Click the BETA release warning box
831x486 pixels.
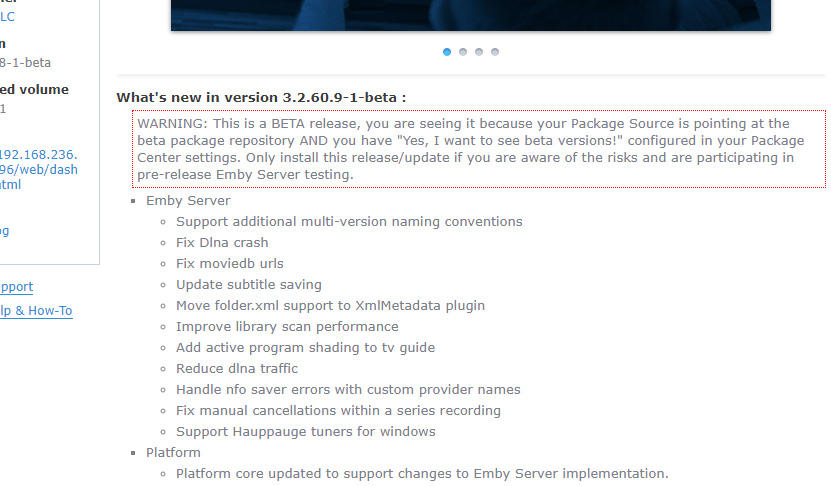click(x=478, y=149)
